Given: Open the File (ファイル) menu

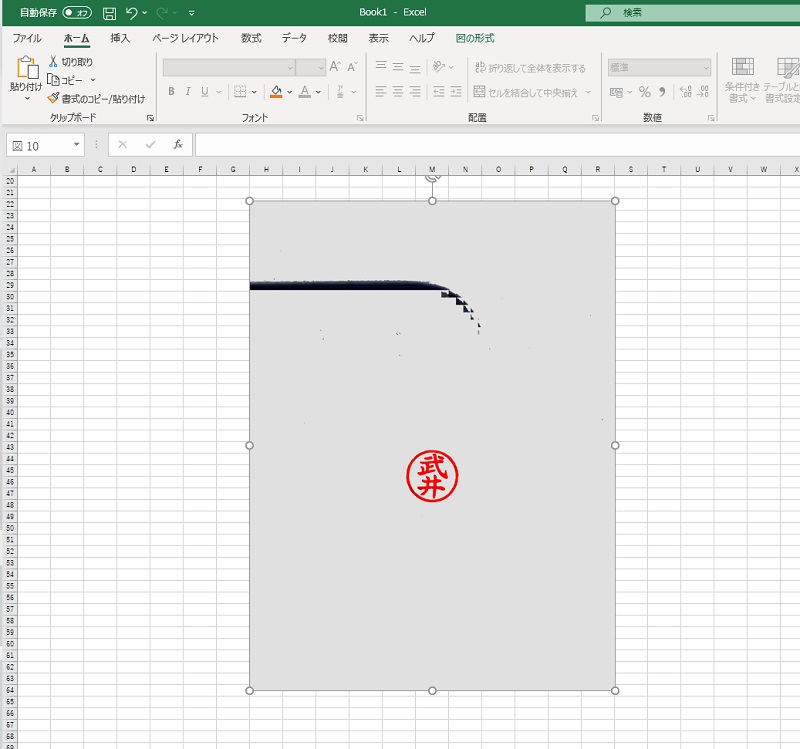Looking at the screenshot, I should 27,38.
